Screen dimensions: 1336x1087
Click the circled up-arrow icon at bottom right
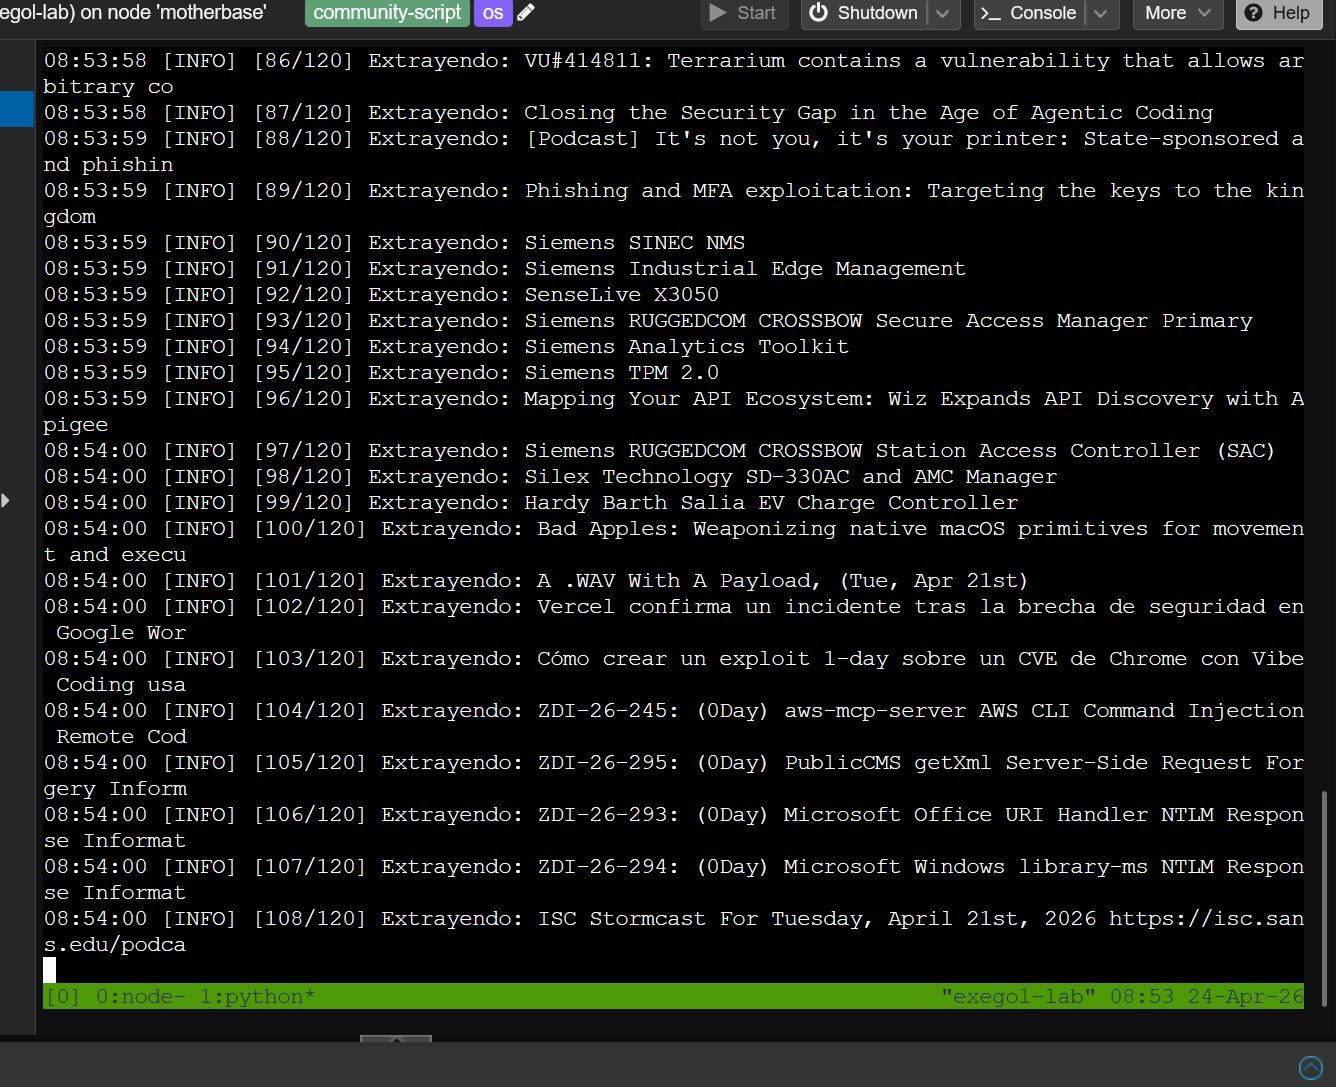tap(1310, 1068)
